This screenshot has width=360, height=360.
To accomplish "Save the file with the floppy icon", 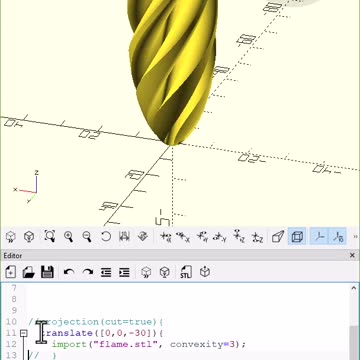I will coord(47,272).
